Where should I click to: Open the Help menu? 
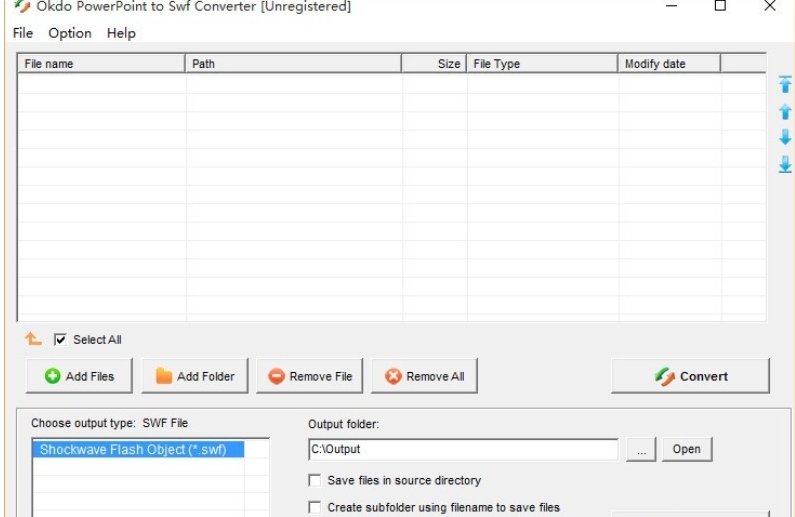[121, 33]
